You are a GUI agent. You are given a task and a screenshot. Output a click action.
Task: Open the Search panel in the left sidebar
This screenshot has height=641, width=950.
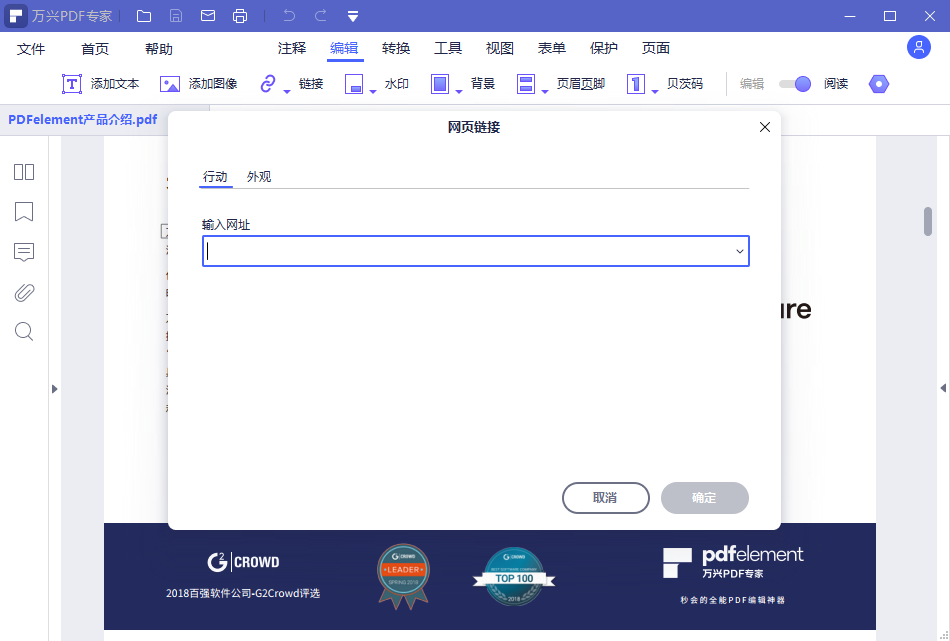click(23, 331)
